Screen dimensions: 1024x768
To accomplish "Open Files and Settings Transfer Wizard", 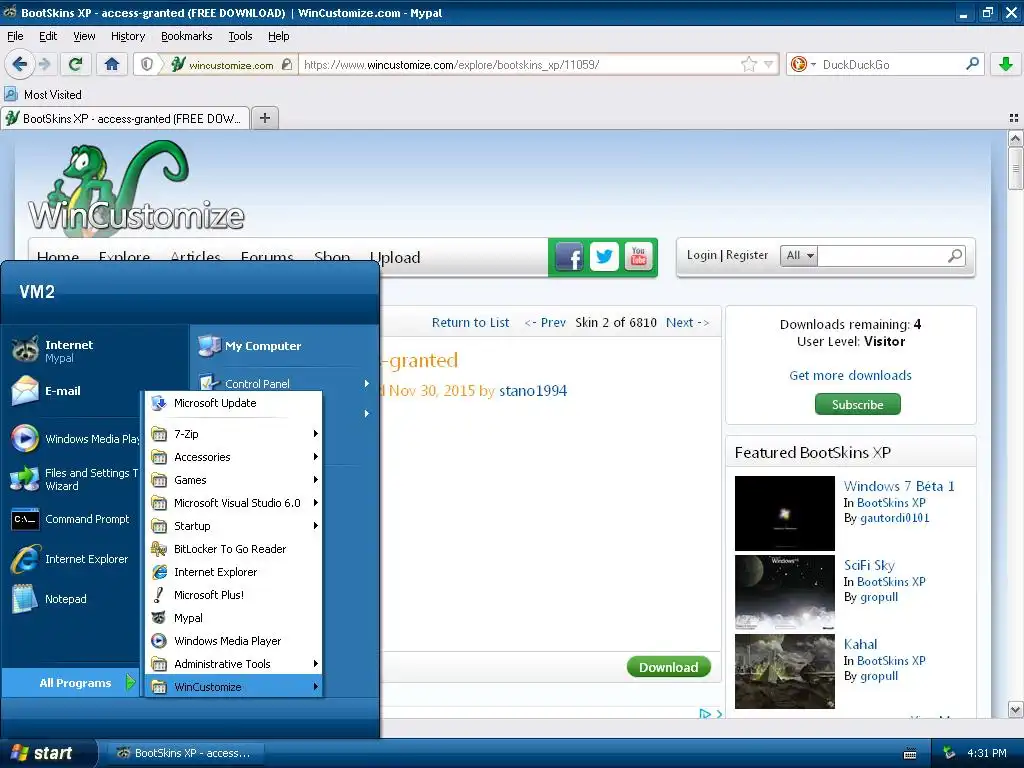I will [x=75, y=479].
